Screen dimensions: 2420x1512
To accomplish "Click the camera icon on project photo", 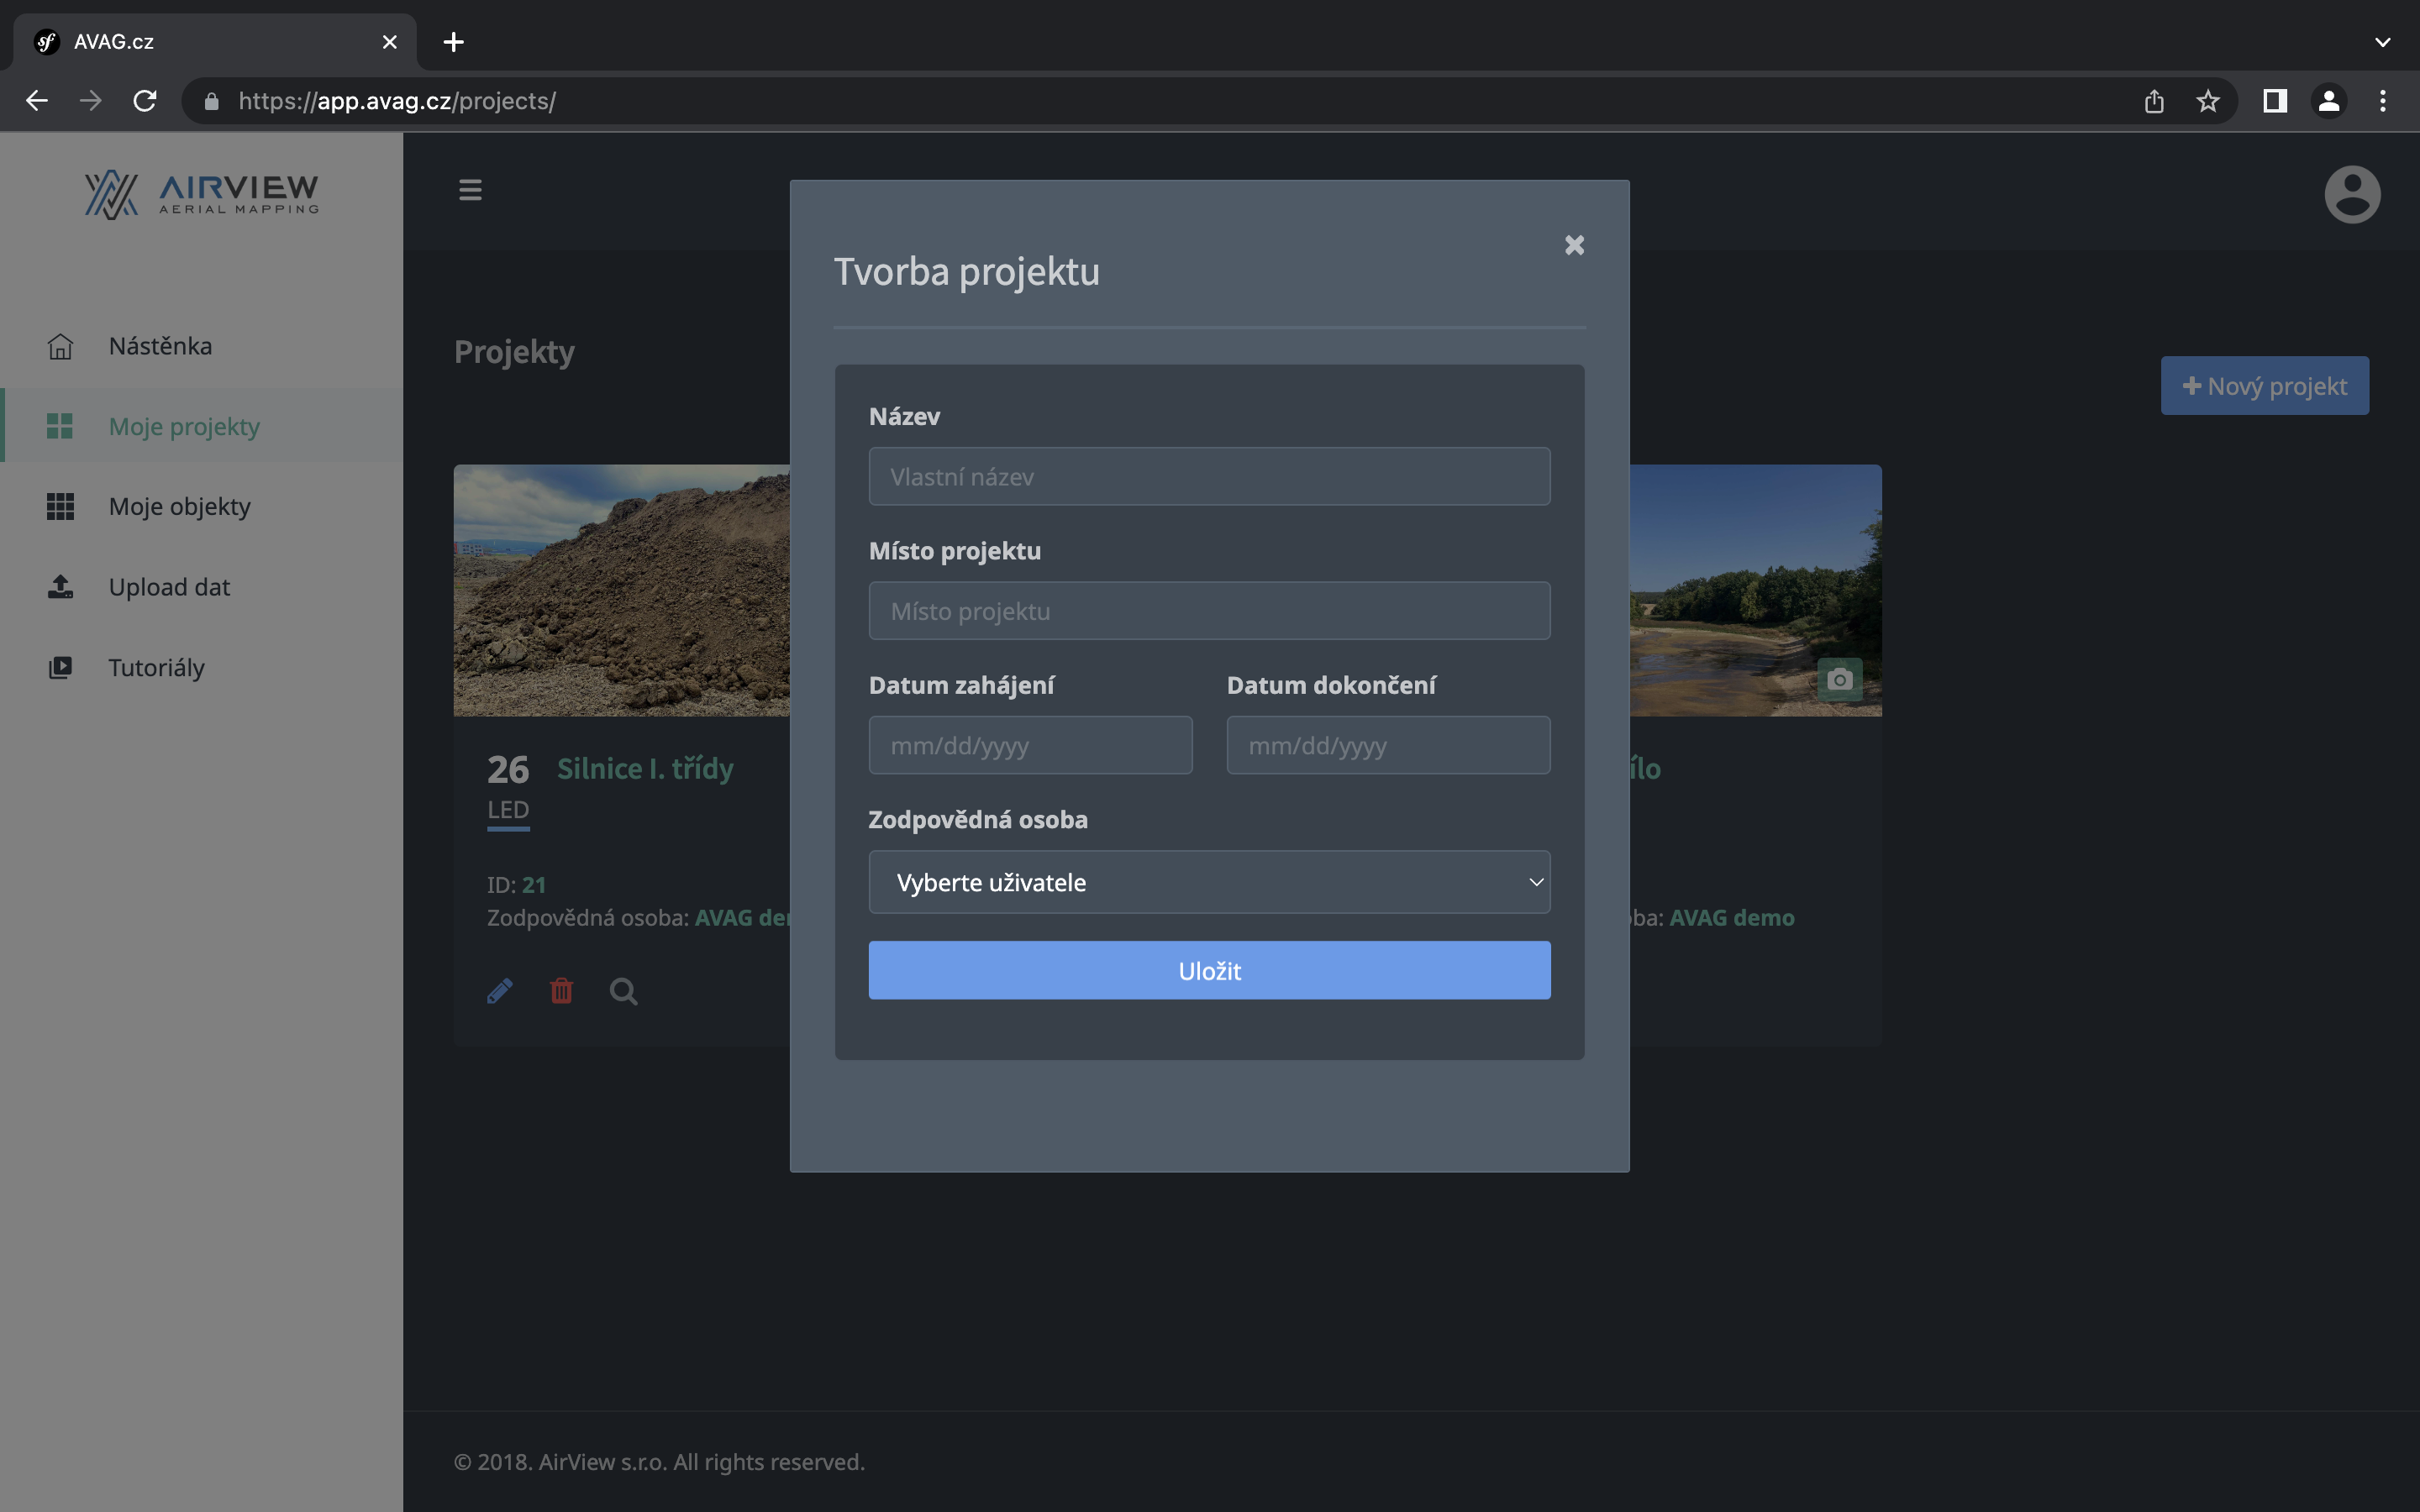I will [1839, 680].
